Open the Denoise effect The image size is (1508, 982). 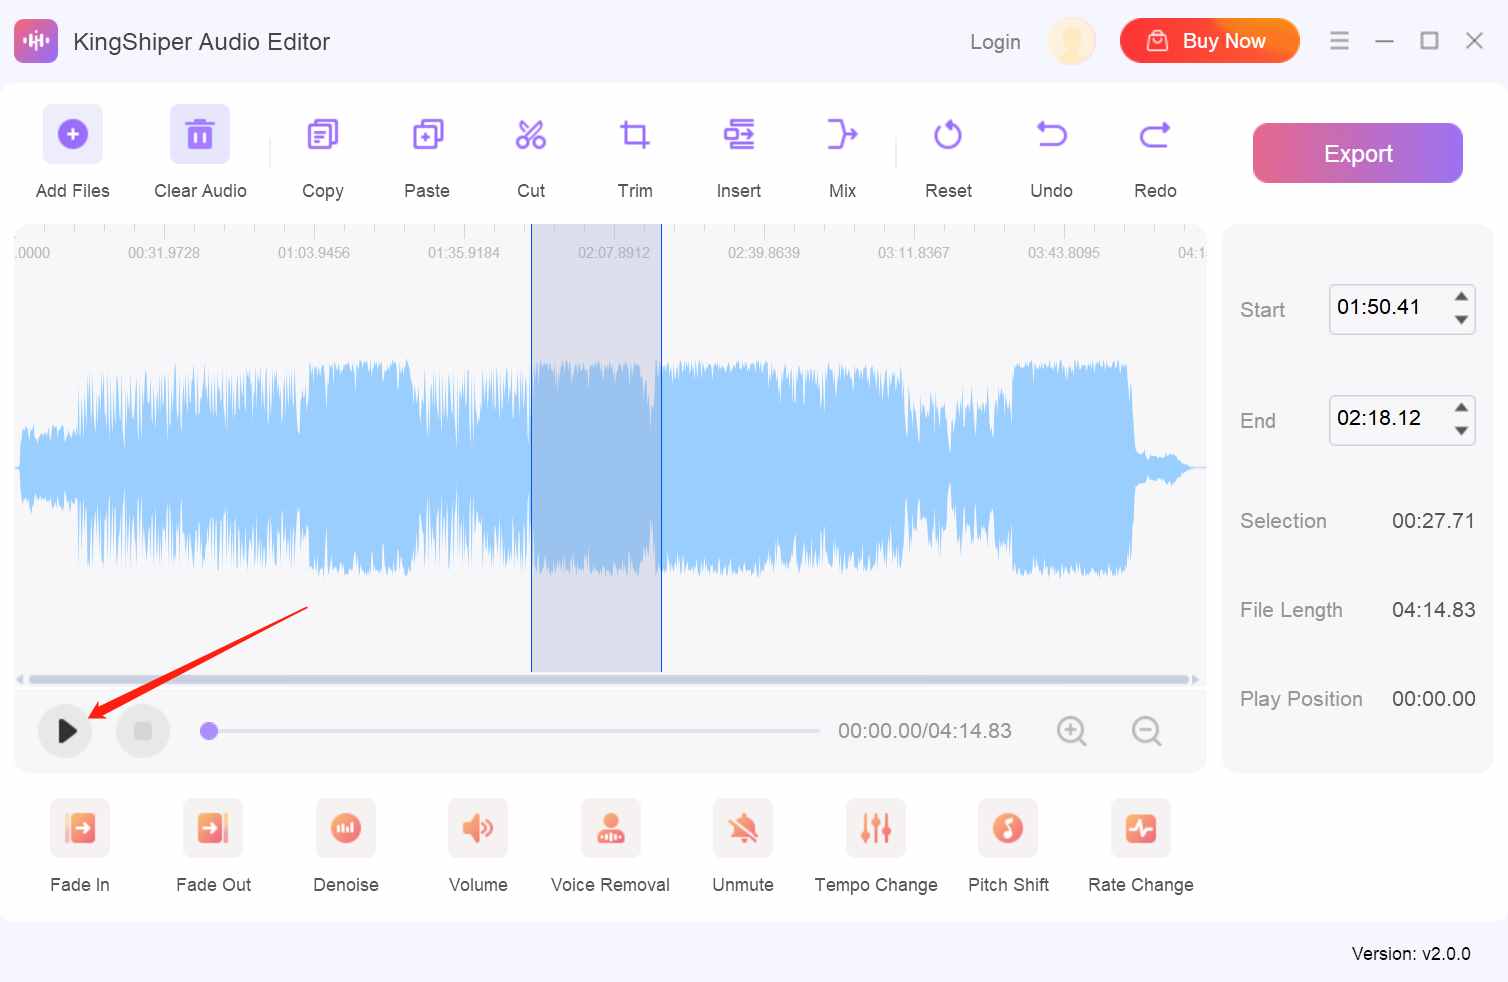point(346,828)
